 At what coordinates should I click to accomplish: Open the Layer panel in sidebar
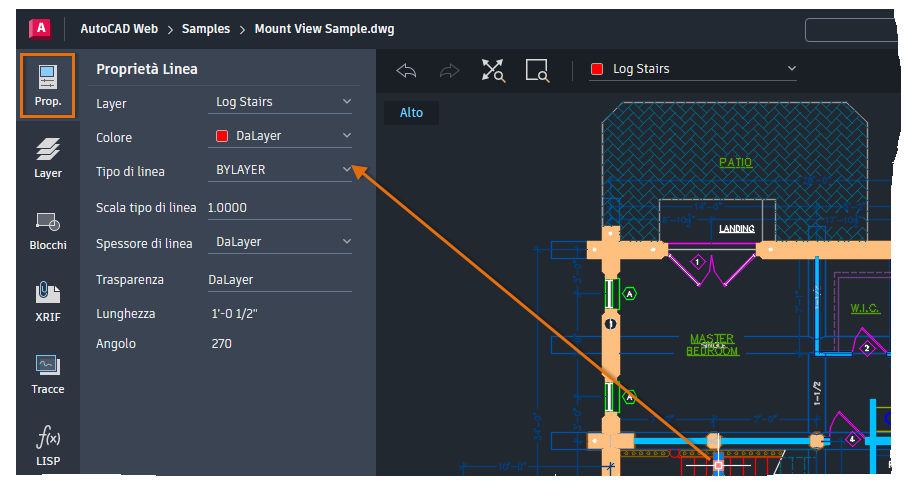pyautogui.click(x=47, y=158)
